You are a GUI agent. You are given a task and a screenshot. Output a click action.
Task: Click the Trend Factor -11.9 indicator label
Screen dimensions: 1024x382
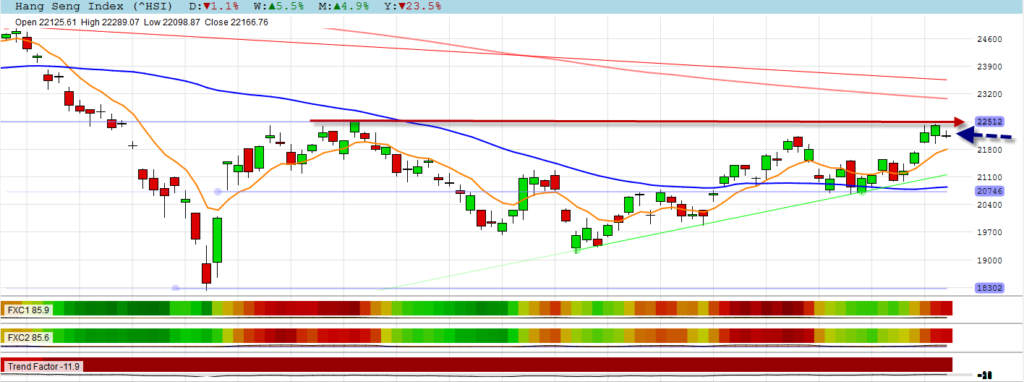(x=44, y=366)
